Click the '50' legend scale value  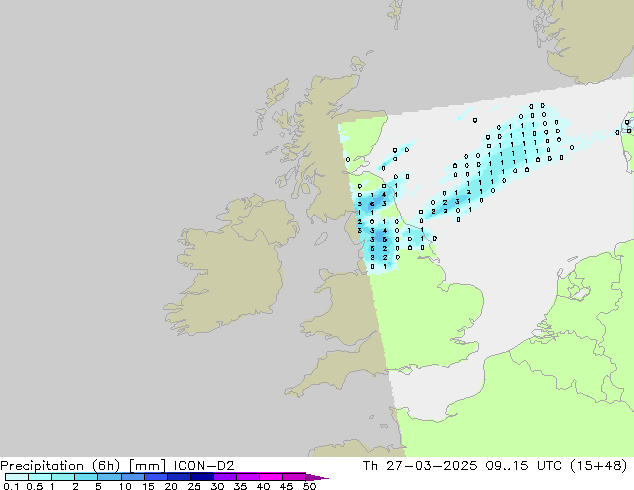(309, 486)
